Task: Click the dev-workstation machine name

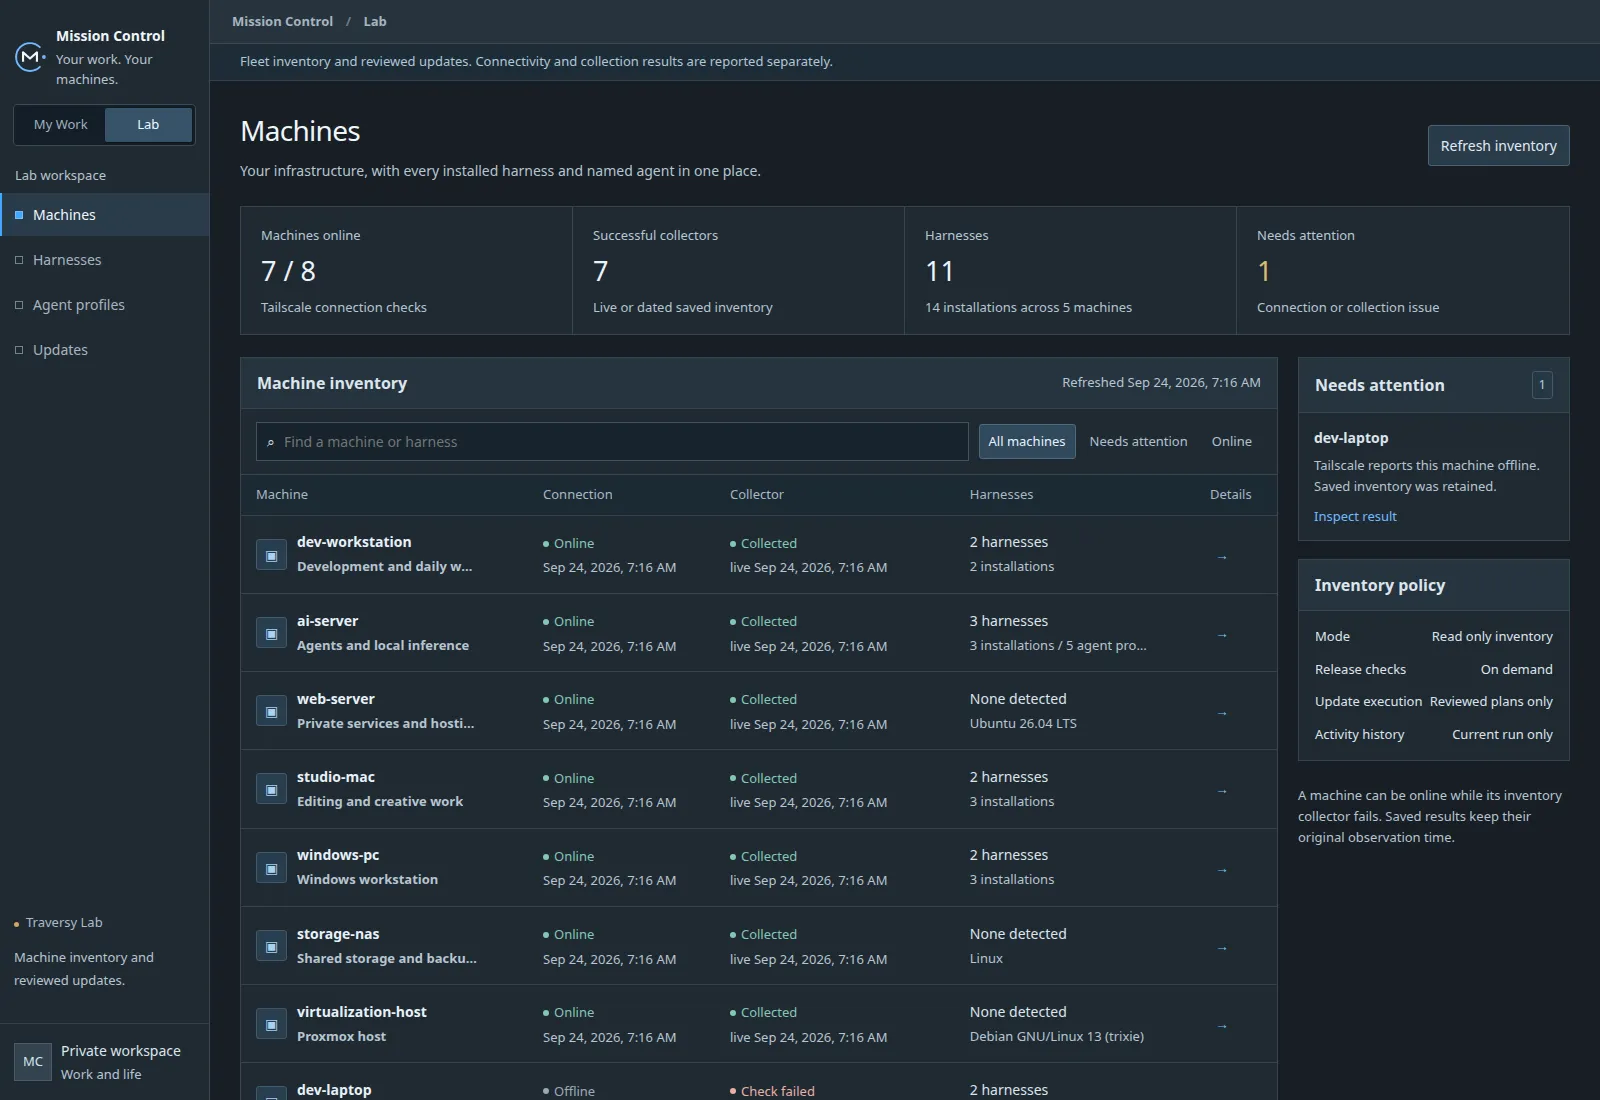Action: point(354,542)
